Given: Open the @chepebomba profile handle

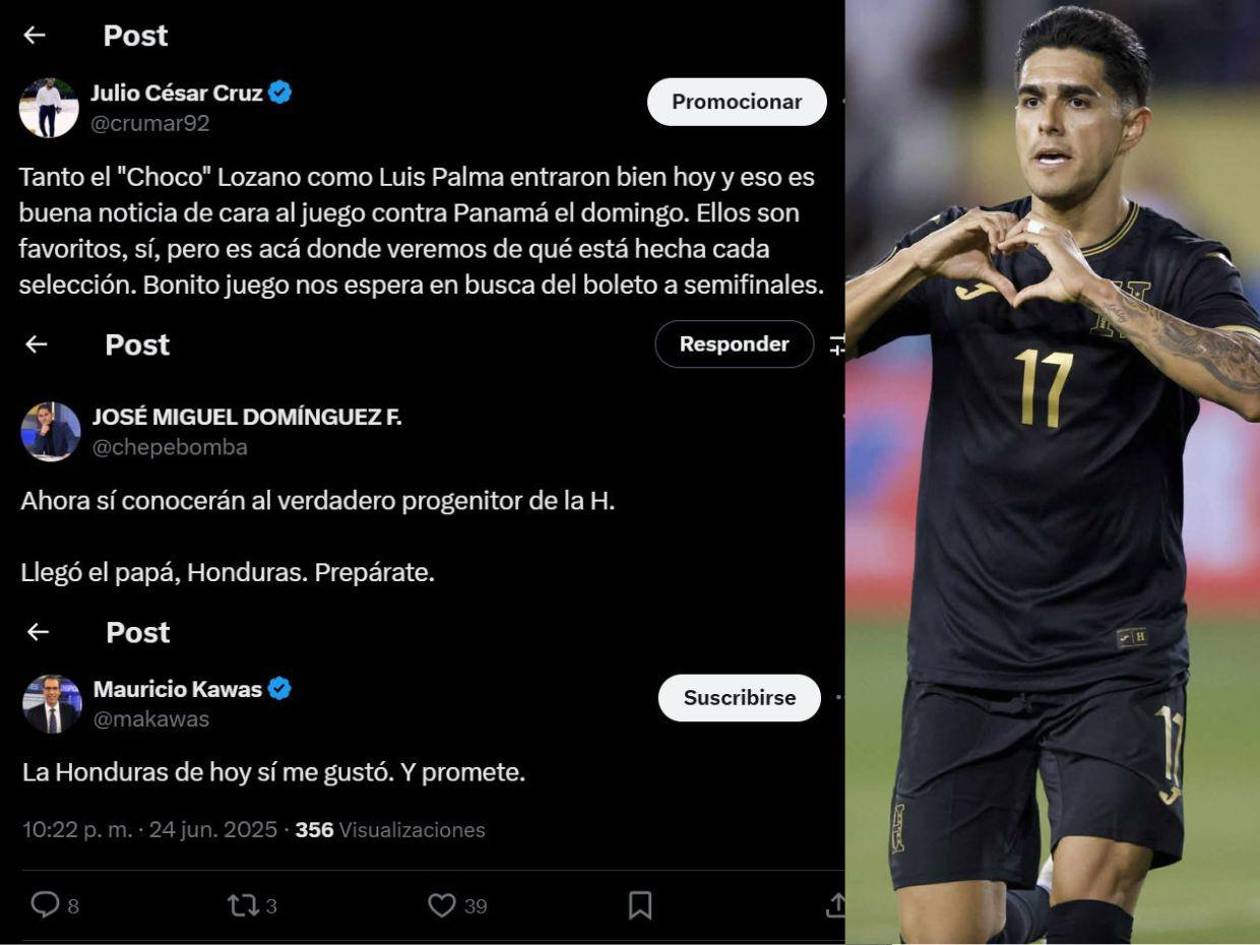Looking at the screenshot, I should point(170,447).
